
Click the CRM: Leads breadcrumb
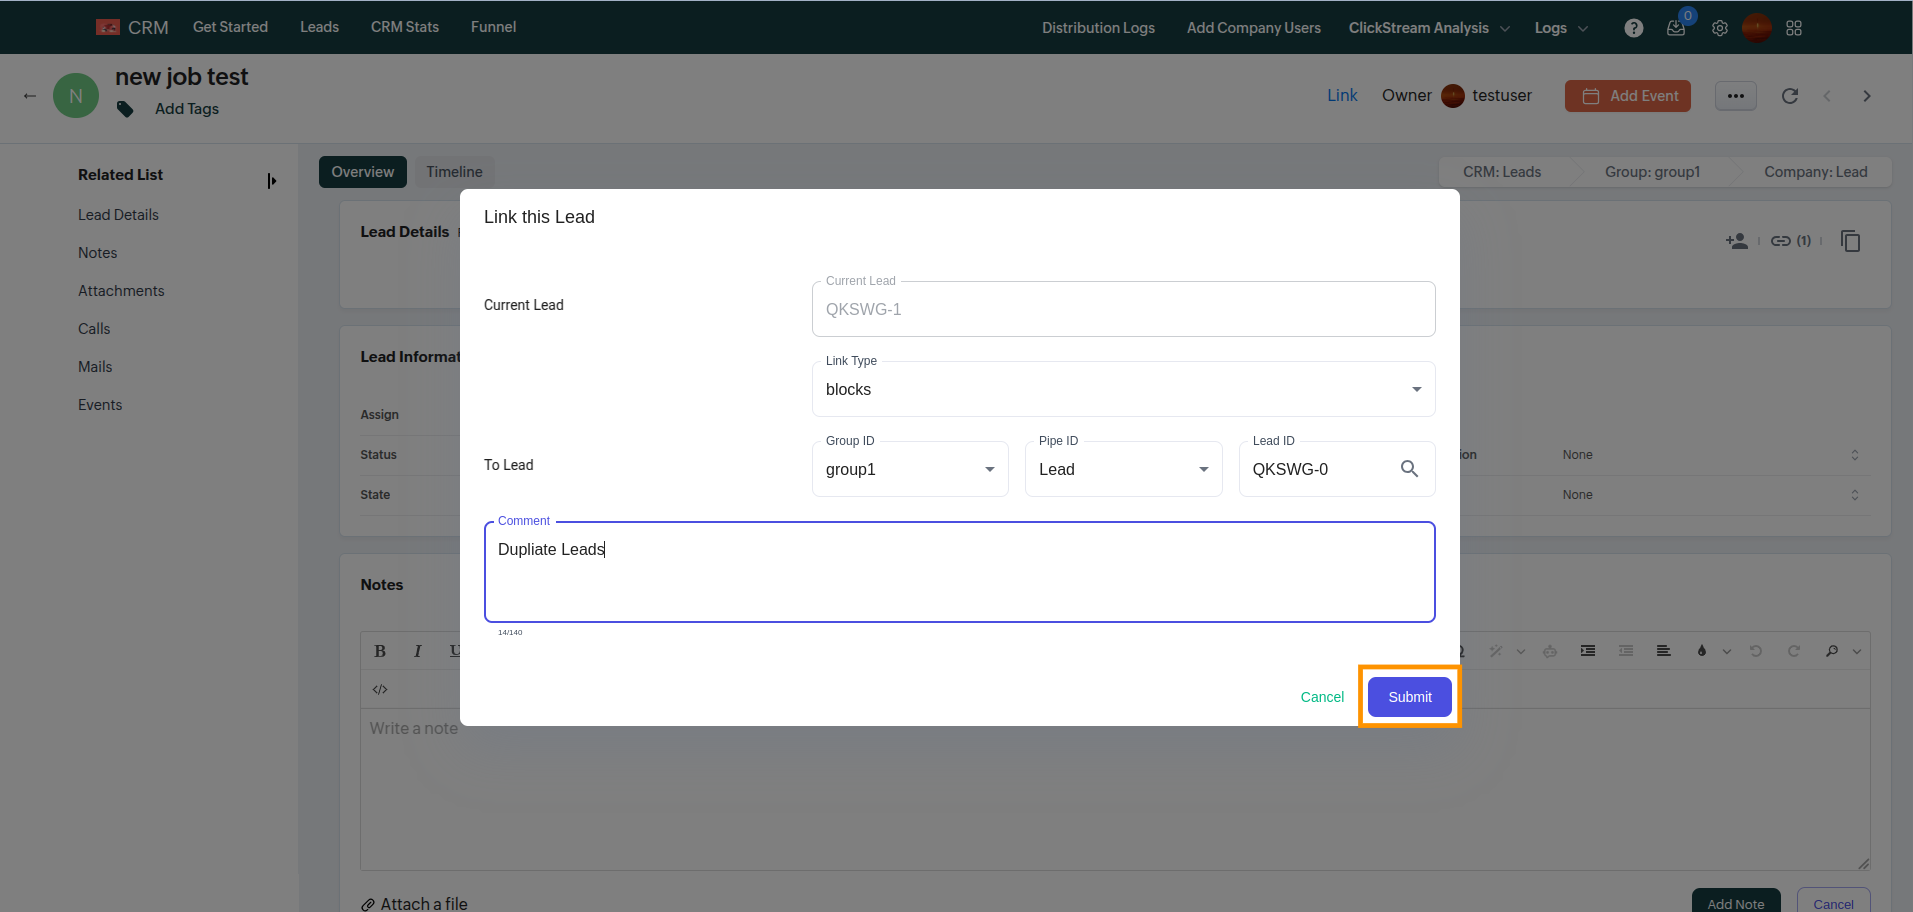coord(1502,172)
